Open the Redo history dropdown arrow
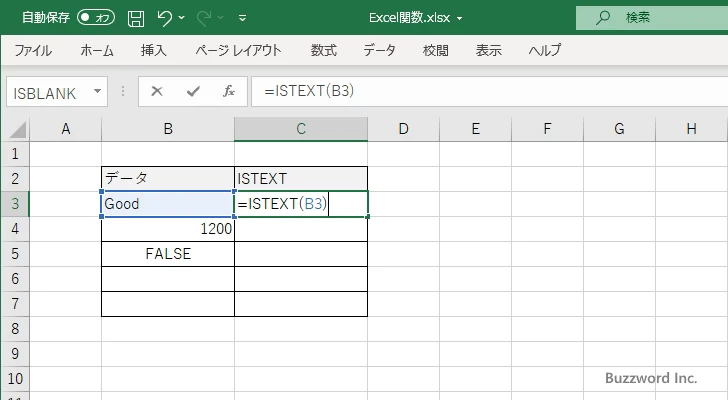Viewport: 728px width, 400px height. (x=221, y=18)
